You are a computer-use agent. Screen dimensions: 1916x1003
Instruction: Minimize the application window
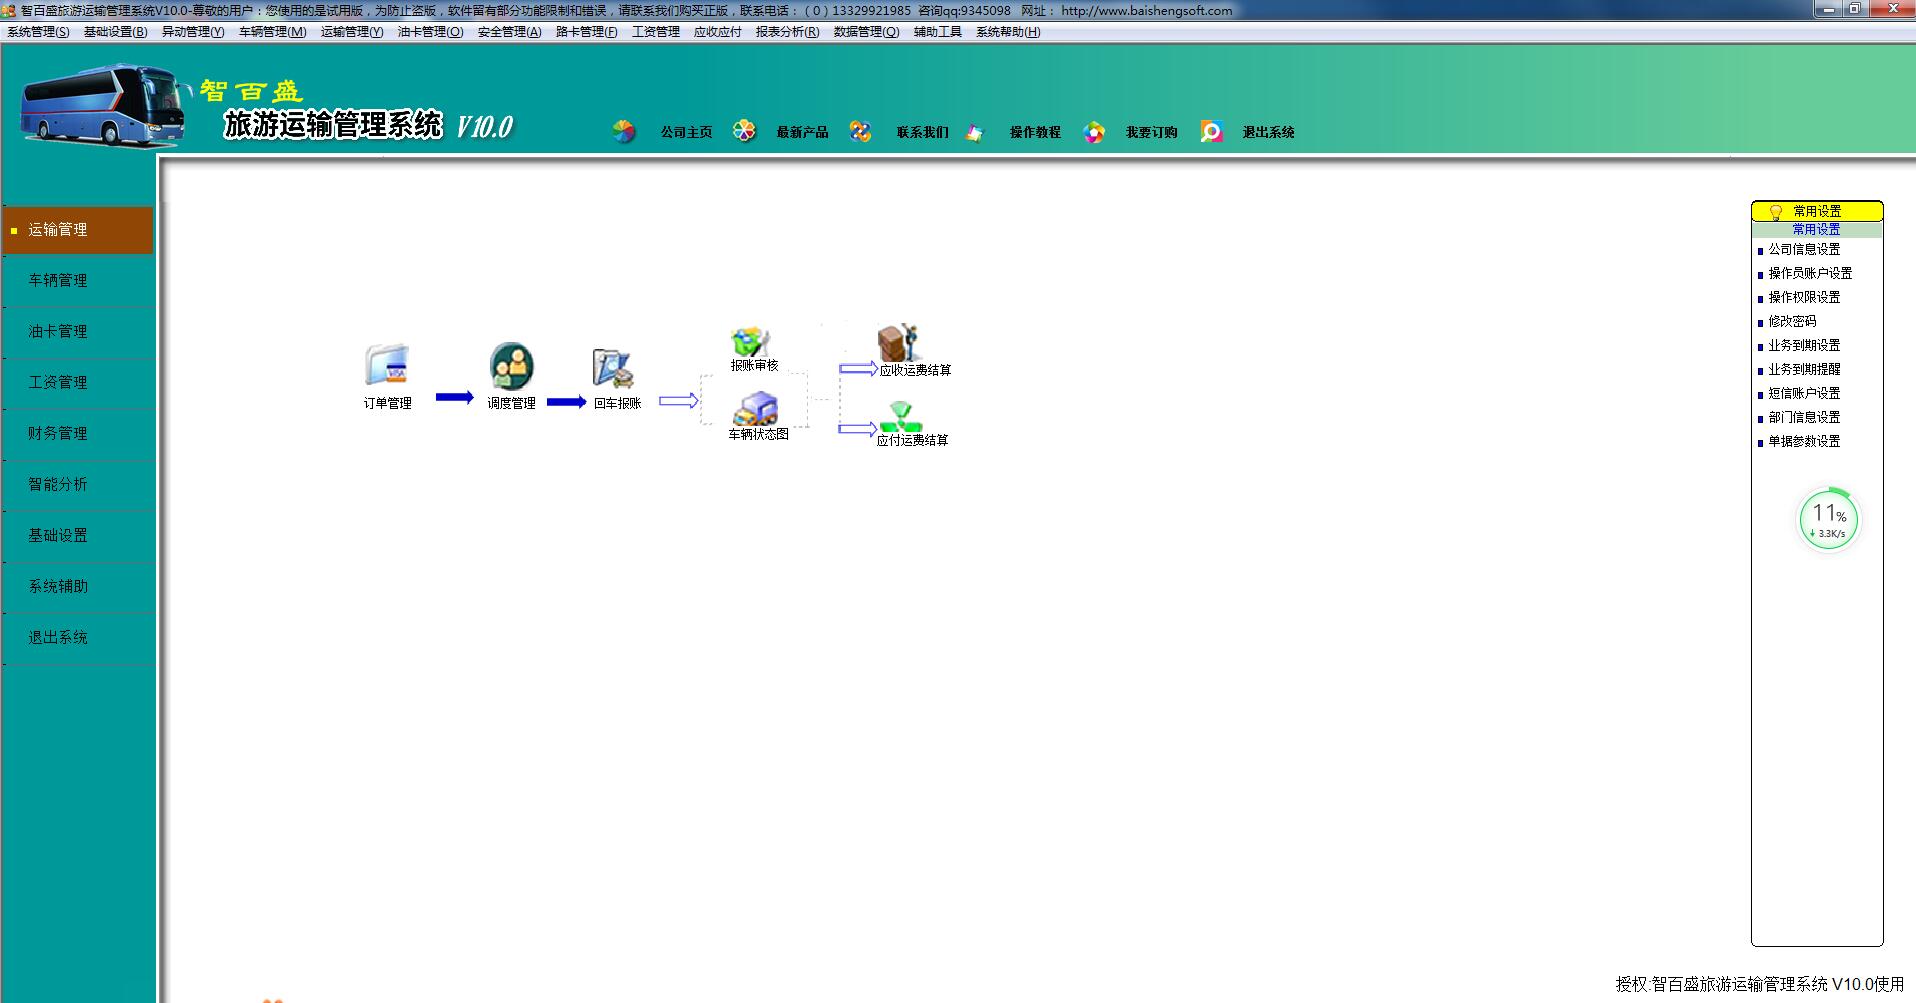(1830, 9)
